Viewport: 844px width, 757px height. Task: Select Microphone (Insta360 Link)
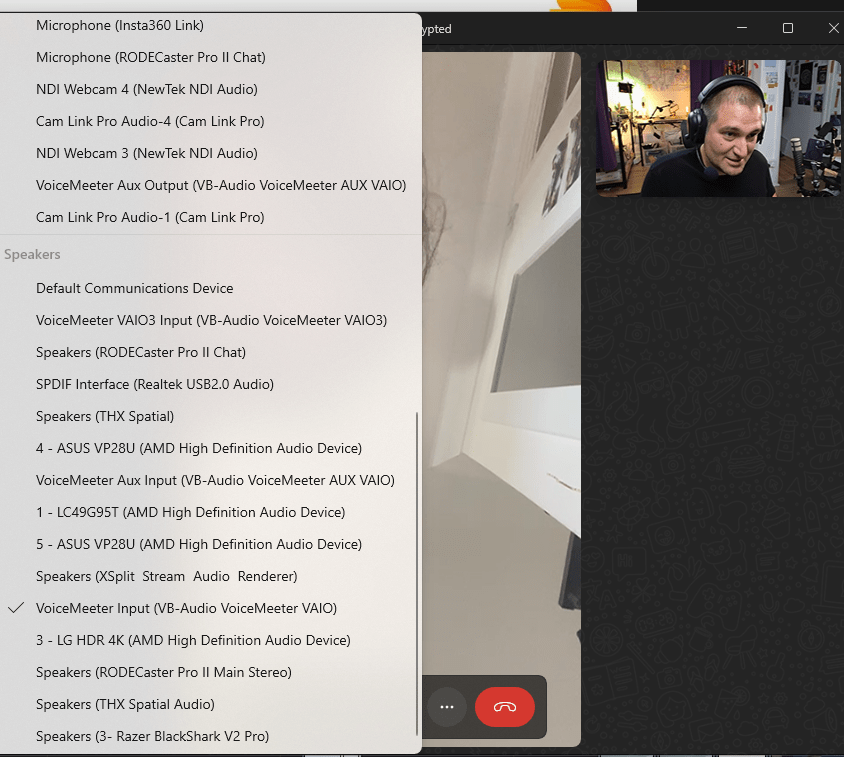click(x=210, y=25)
